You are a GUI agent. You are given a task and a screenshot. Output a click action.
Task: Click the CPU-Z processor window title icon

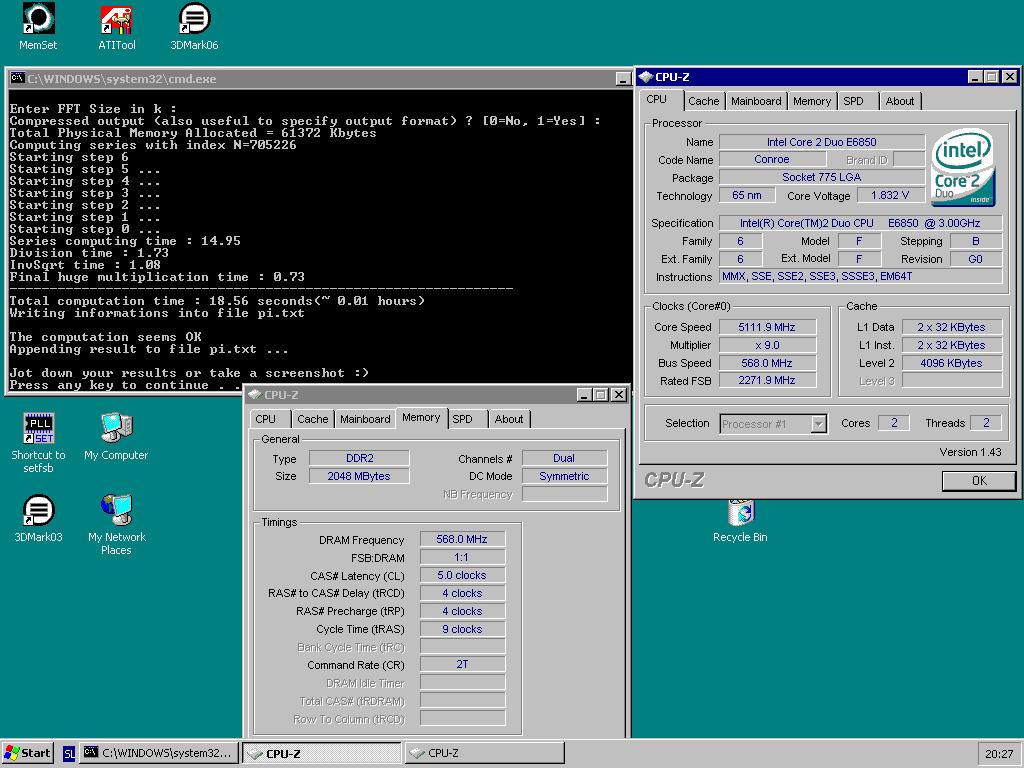[646, 76]
